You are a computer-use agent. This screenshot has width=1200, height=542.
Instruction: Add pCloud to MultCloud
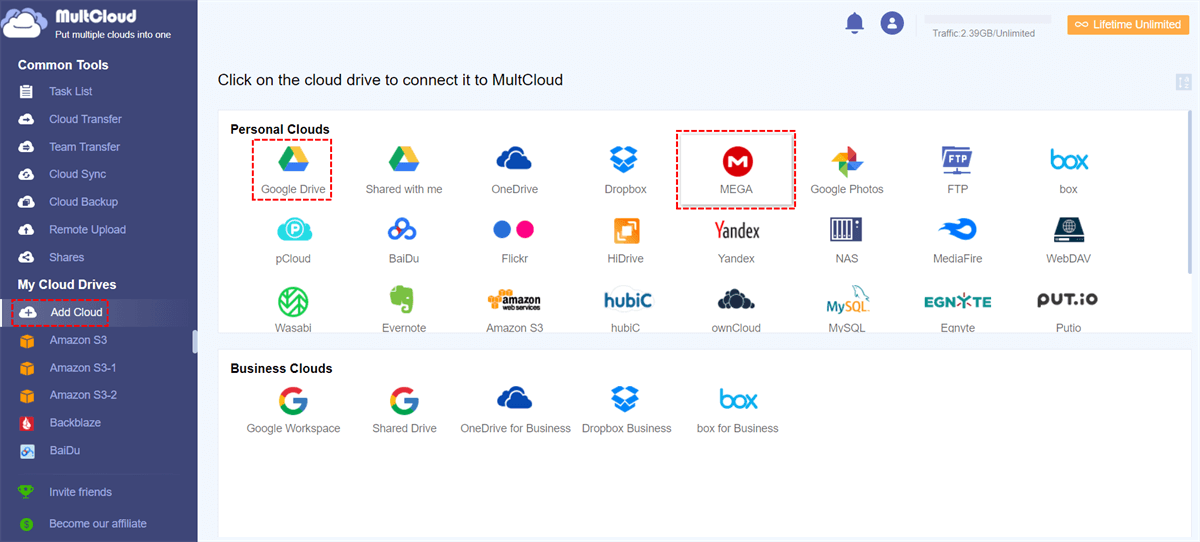pos(293,240)
